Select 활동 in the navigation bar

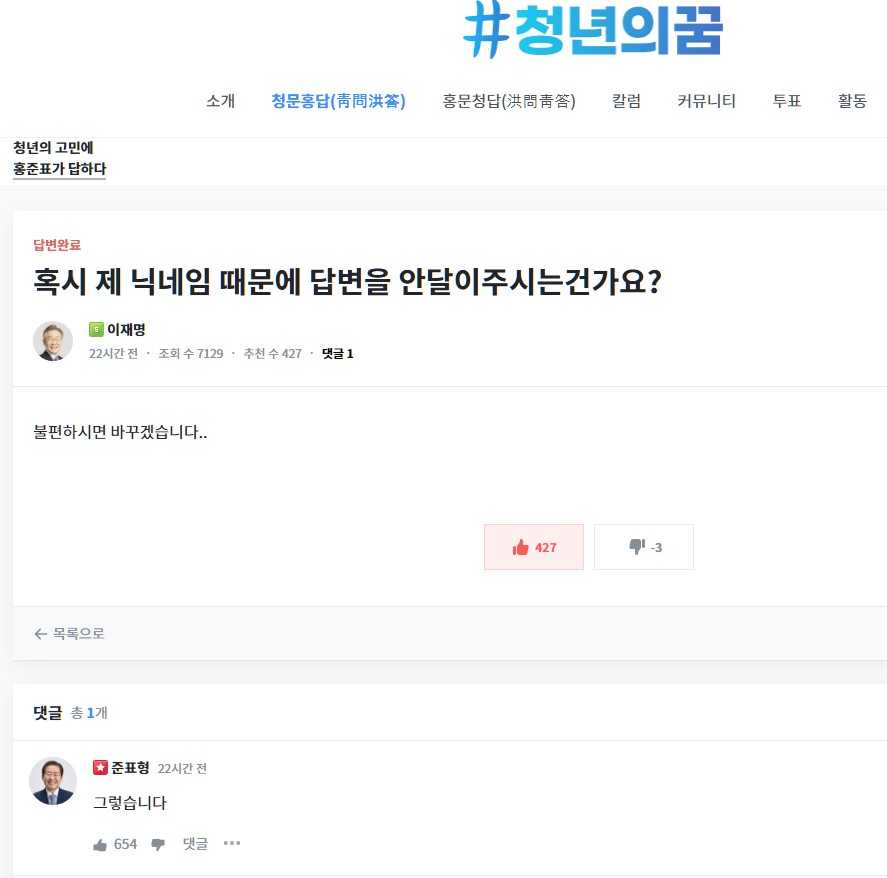coord(852,101)
